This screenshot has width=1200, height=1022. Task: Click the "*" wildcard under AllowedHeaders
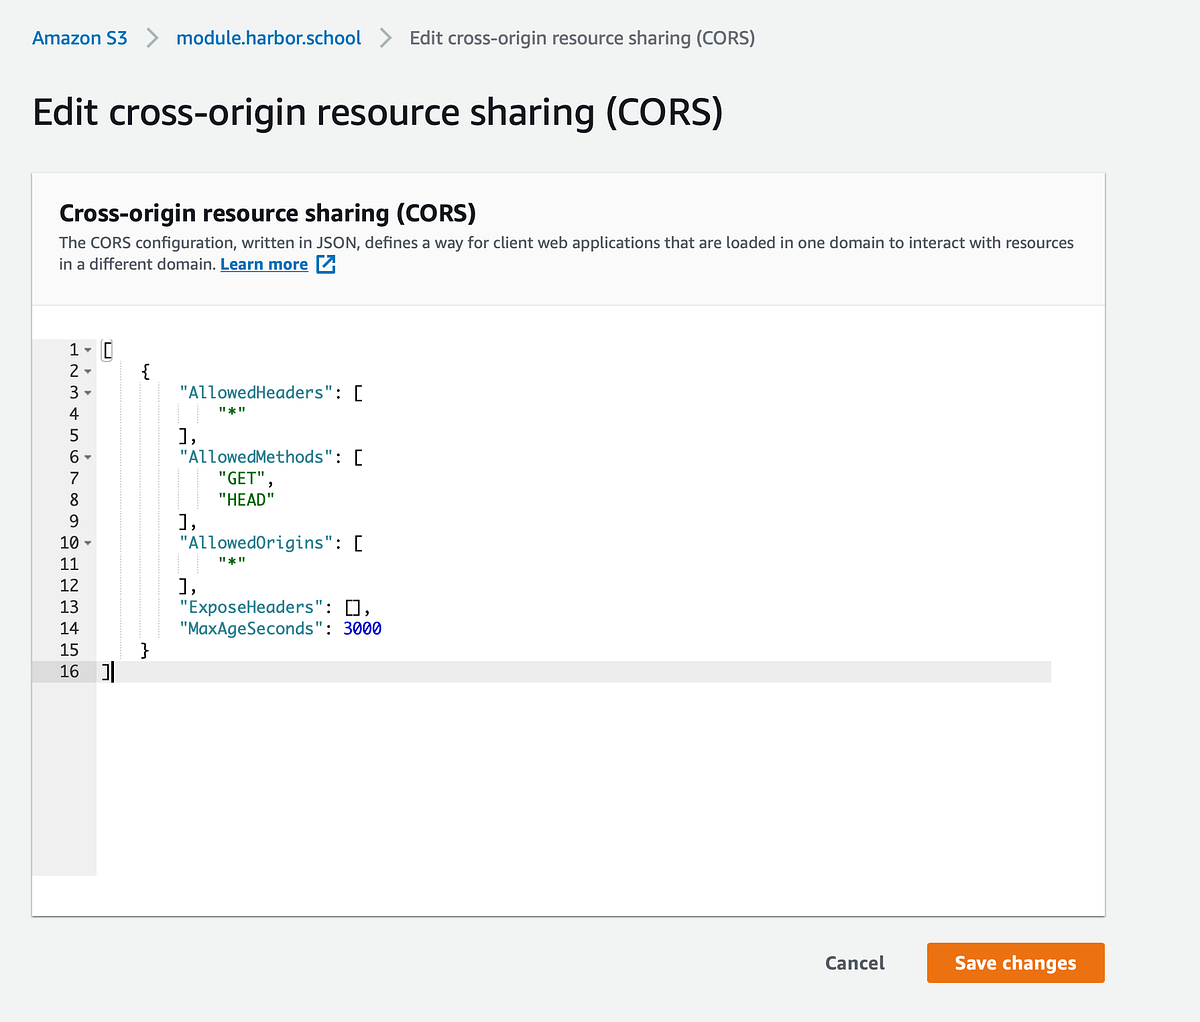click(x=230, y=413)
